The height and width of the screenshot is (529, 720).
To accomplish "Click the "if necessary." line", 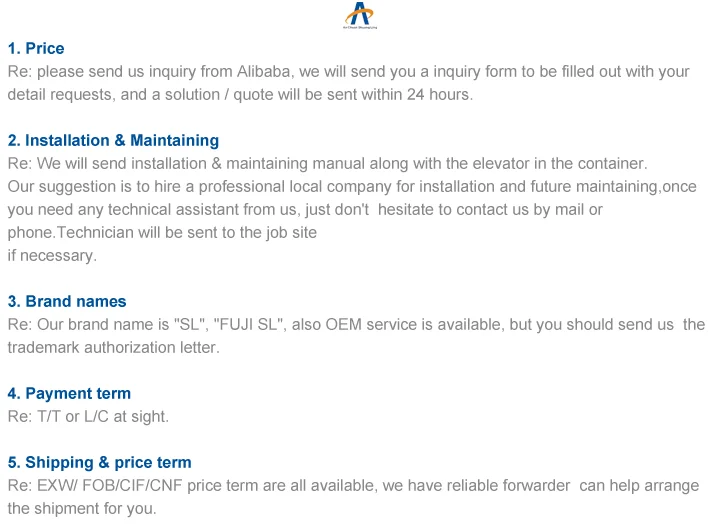I will point(52,255).
